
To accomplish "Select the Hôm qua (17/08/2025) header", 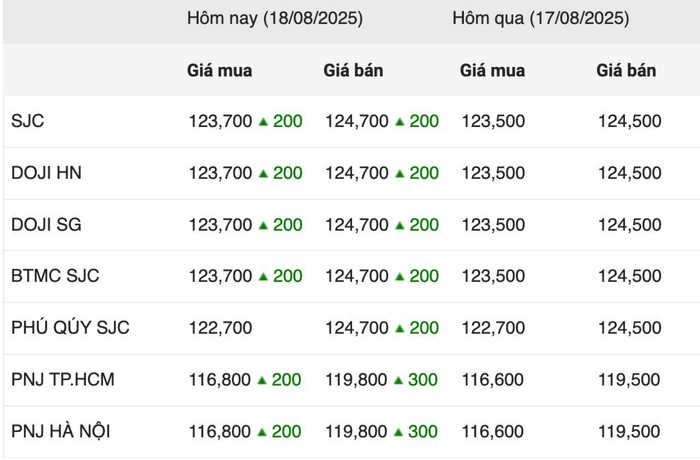I will [541, 18].
